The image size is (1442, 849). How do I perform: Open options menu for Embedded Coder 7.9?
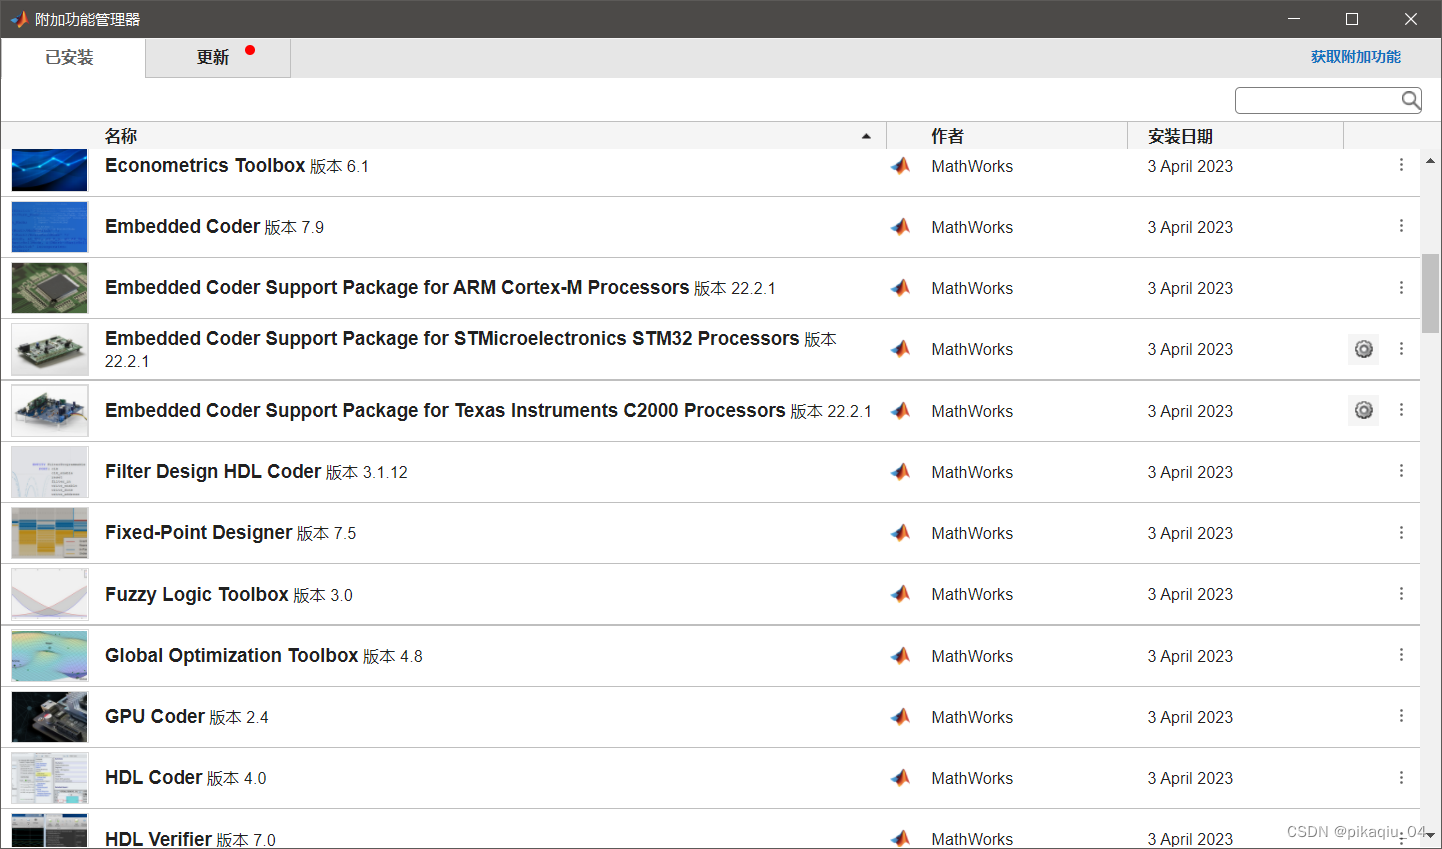1401,226
